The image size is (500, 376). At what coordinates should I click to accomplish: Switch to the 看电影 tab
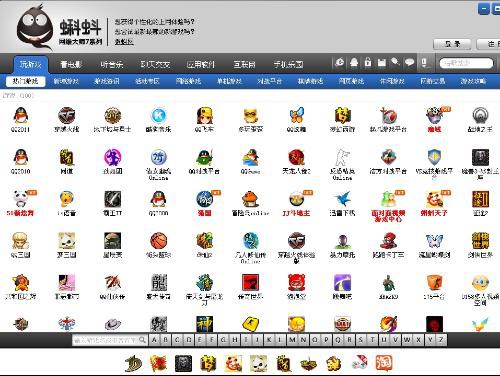(x=71, y=64)
